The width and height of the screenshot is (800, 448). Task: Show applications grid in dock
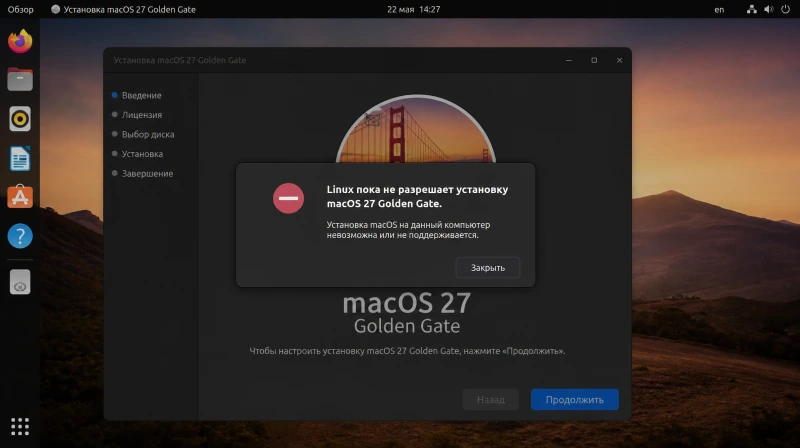point(20,427)
